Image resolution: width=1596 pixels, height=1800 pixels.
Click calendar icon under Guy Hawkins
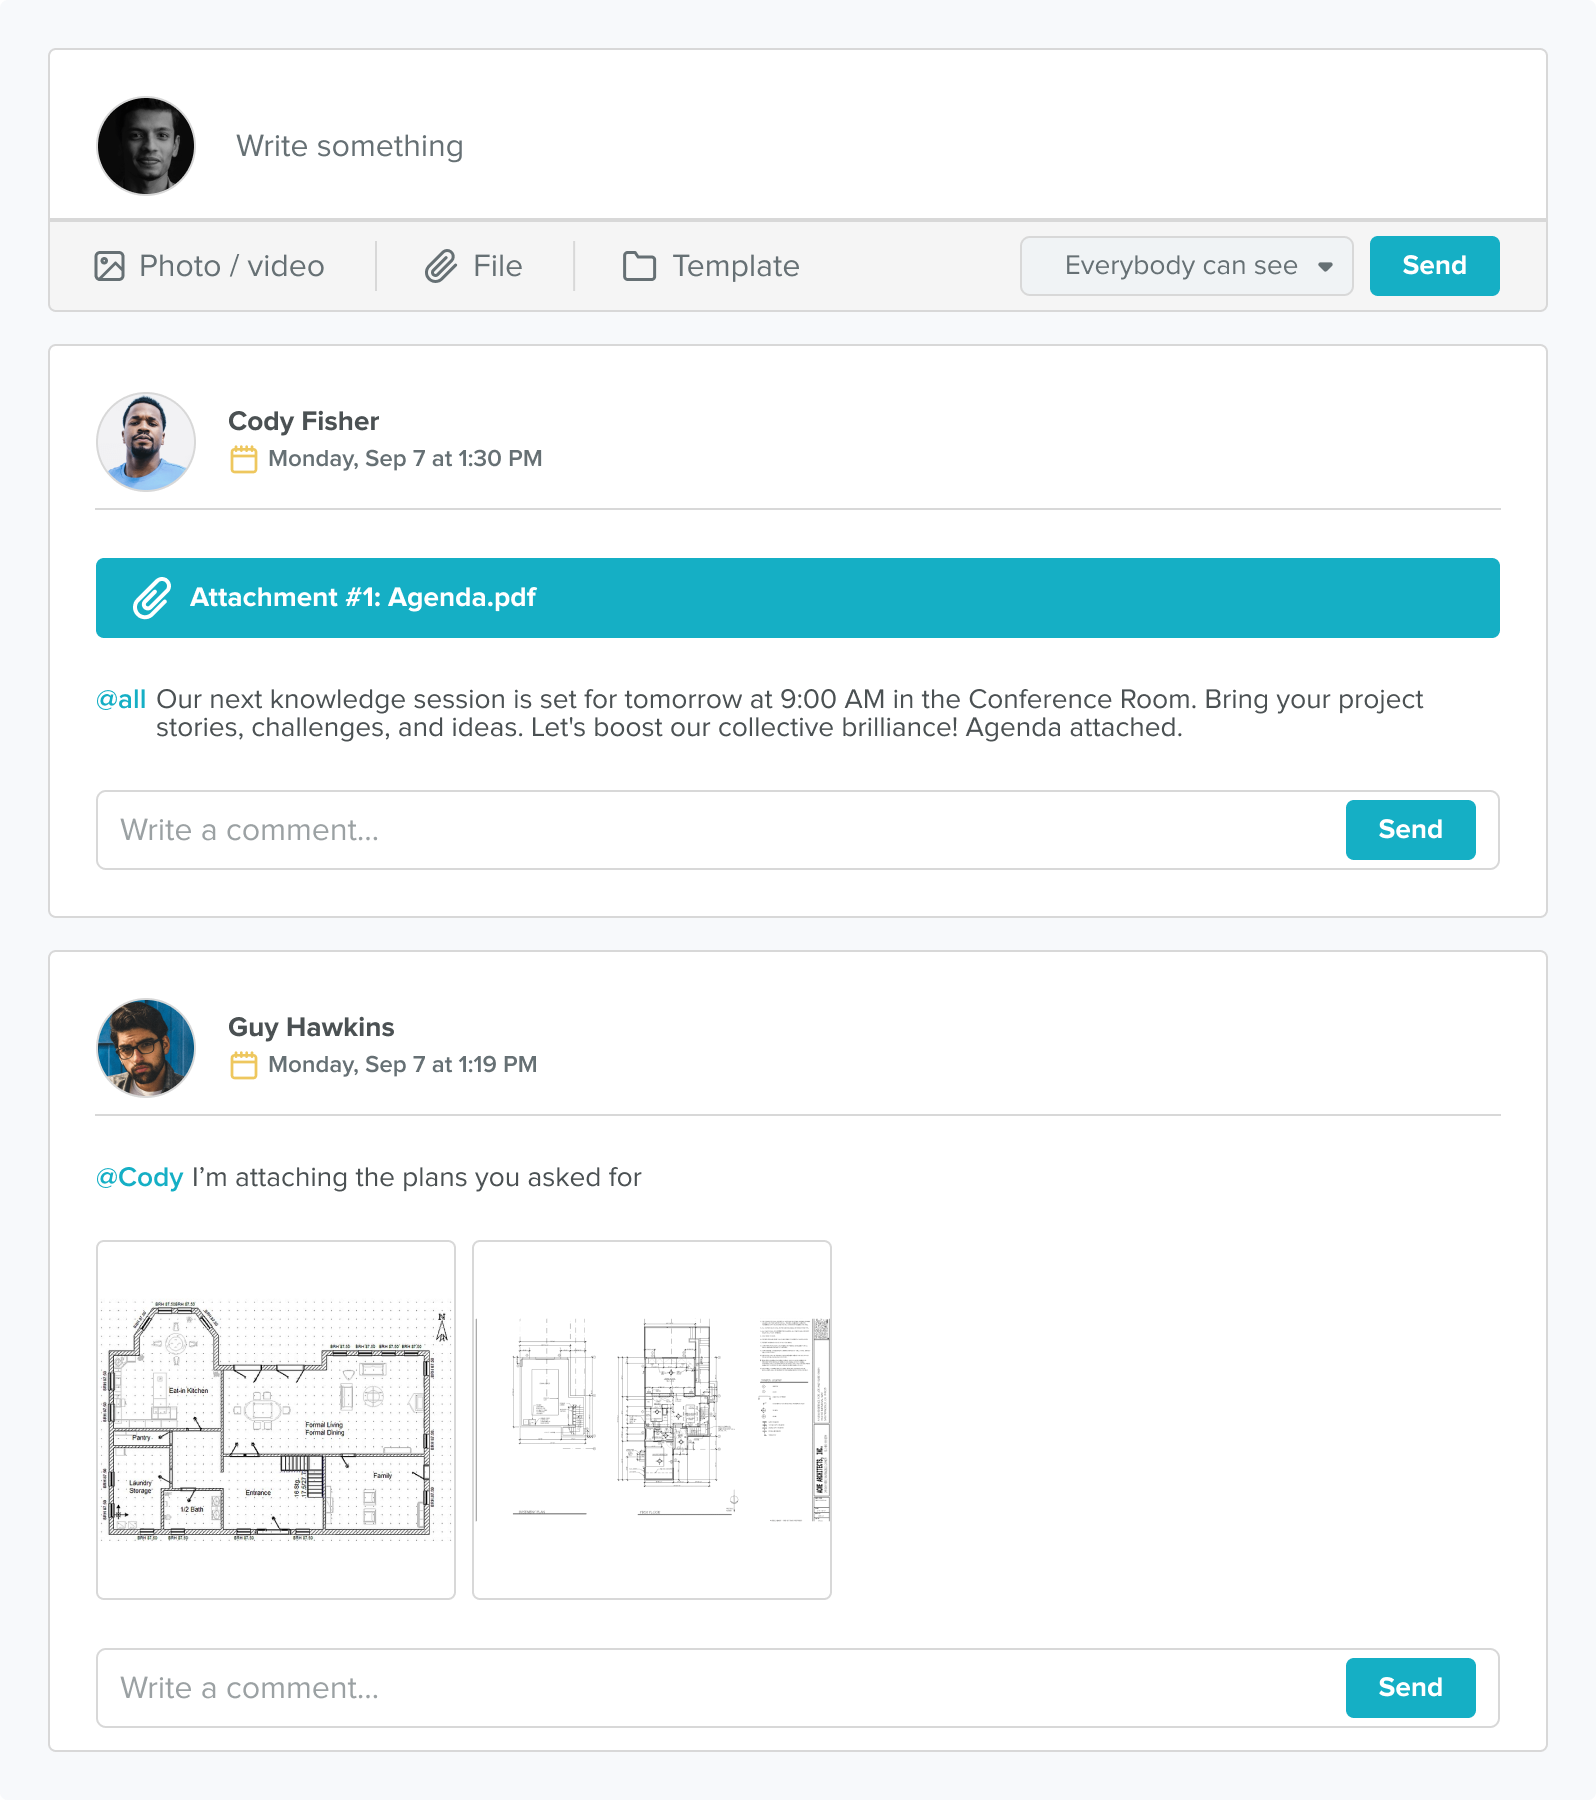244,1065
